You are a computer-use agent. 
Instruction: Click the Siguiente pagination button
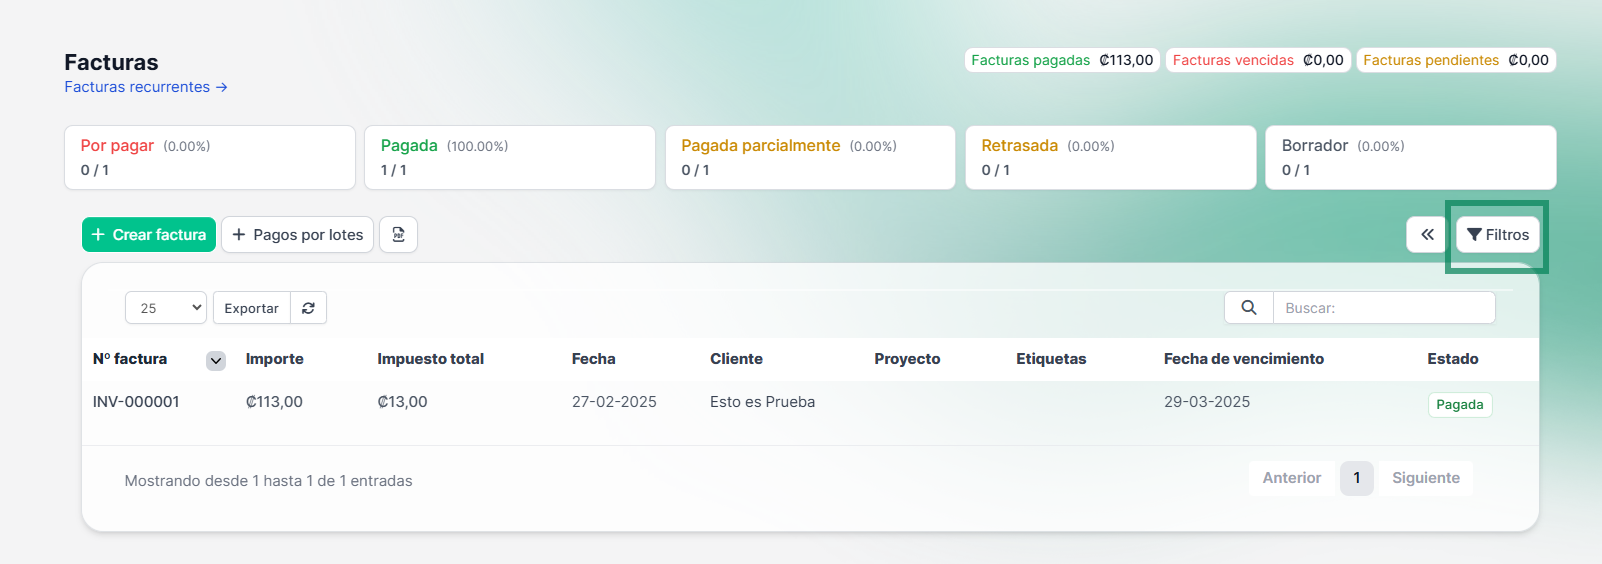click(1426, 478)
